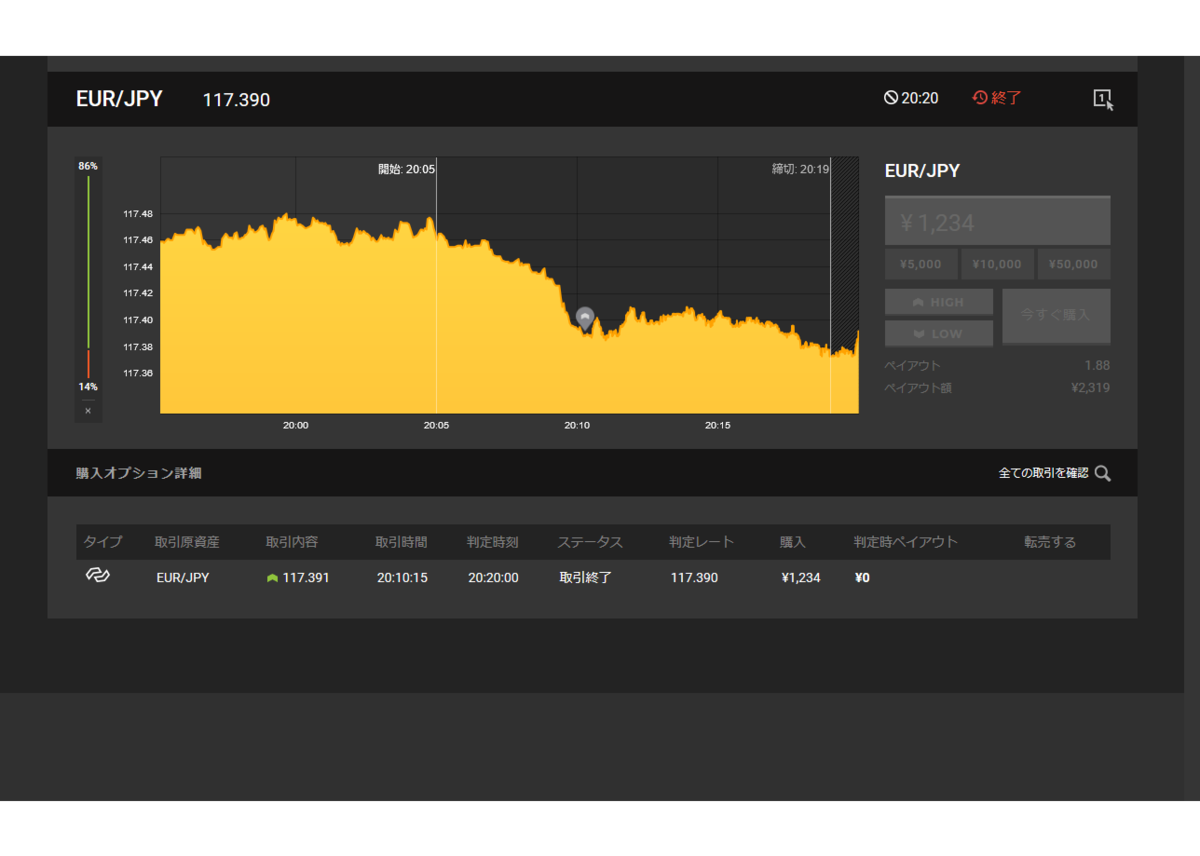Click the 14% label under sentiment bar

click(88, 387)
